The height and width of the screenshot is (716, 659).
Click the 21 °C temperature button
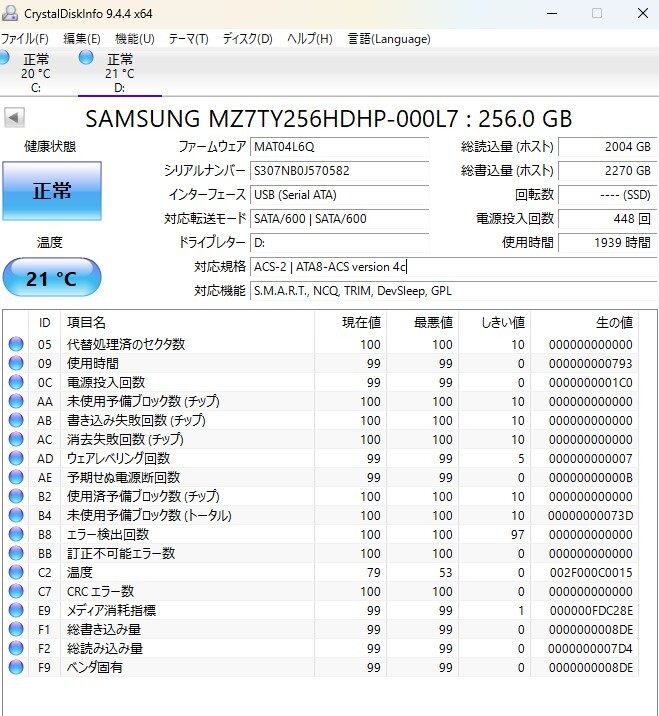coord(52,277)
